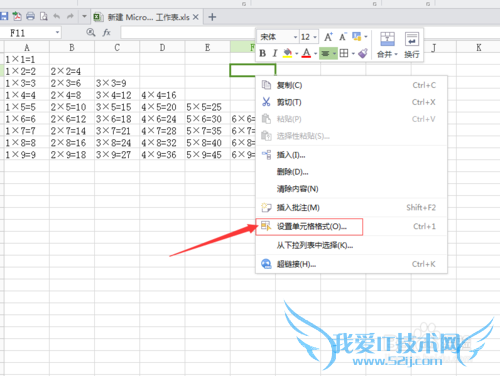Click the Print icon
This screenshot has width=500, height=376.
pos(30,16)
